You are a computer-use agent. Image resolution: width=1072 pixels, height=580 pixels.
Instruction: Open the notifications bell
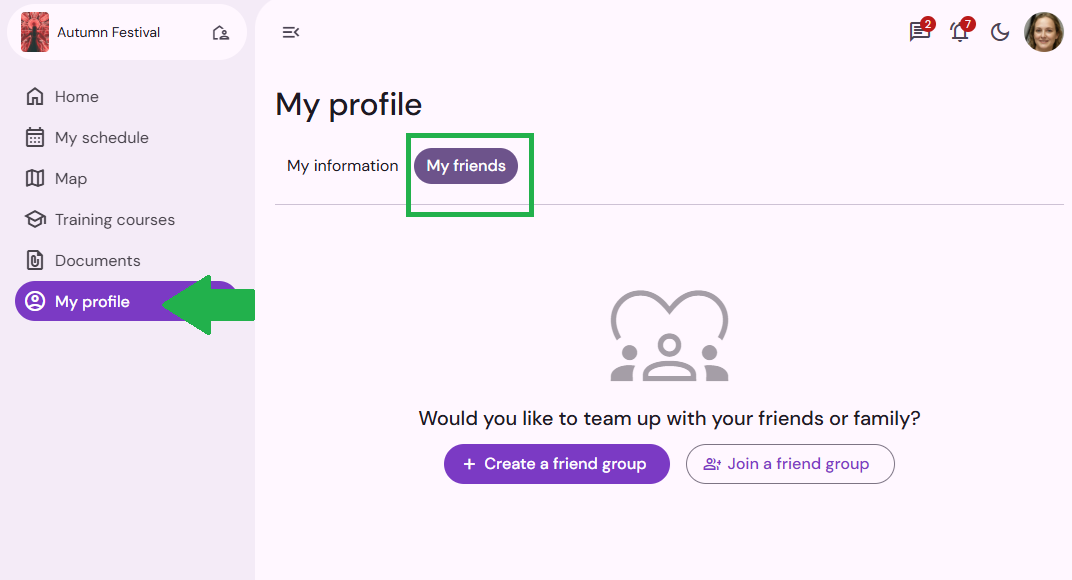coord(960,31)
